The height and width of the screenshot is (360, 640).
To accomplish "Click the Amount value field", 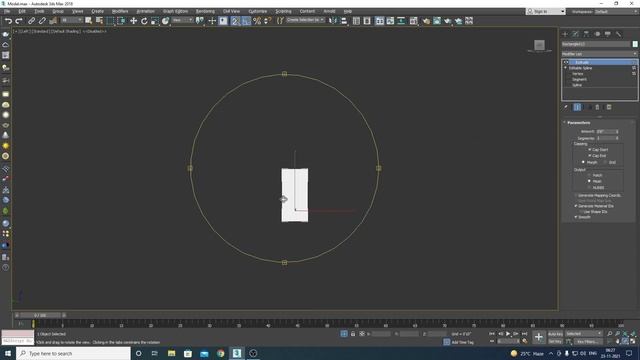I will pyautogui.click(x=605, y=131).
